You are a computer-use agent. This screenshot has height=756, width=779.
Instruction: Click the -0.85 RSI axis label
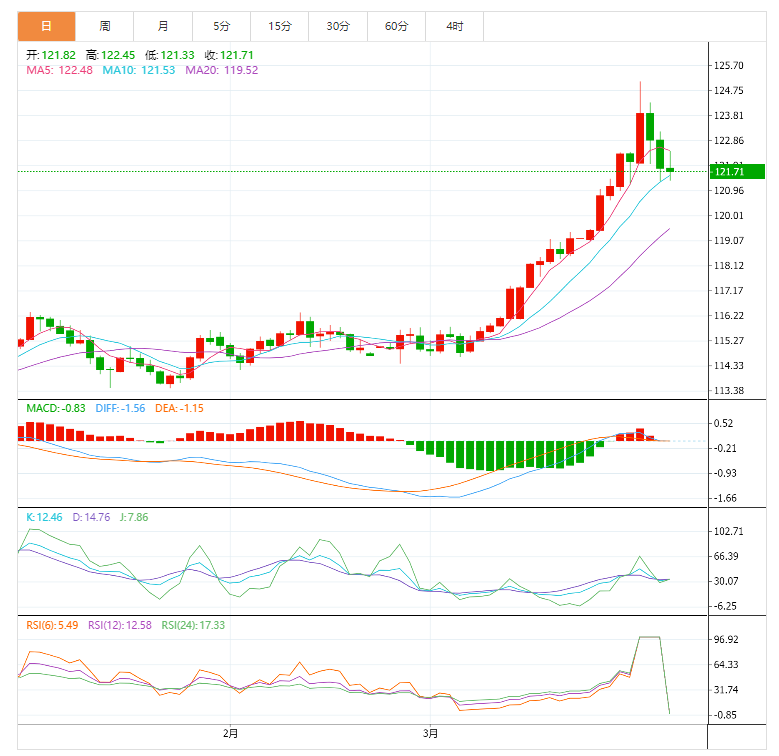[725, 715]
